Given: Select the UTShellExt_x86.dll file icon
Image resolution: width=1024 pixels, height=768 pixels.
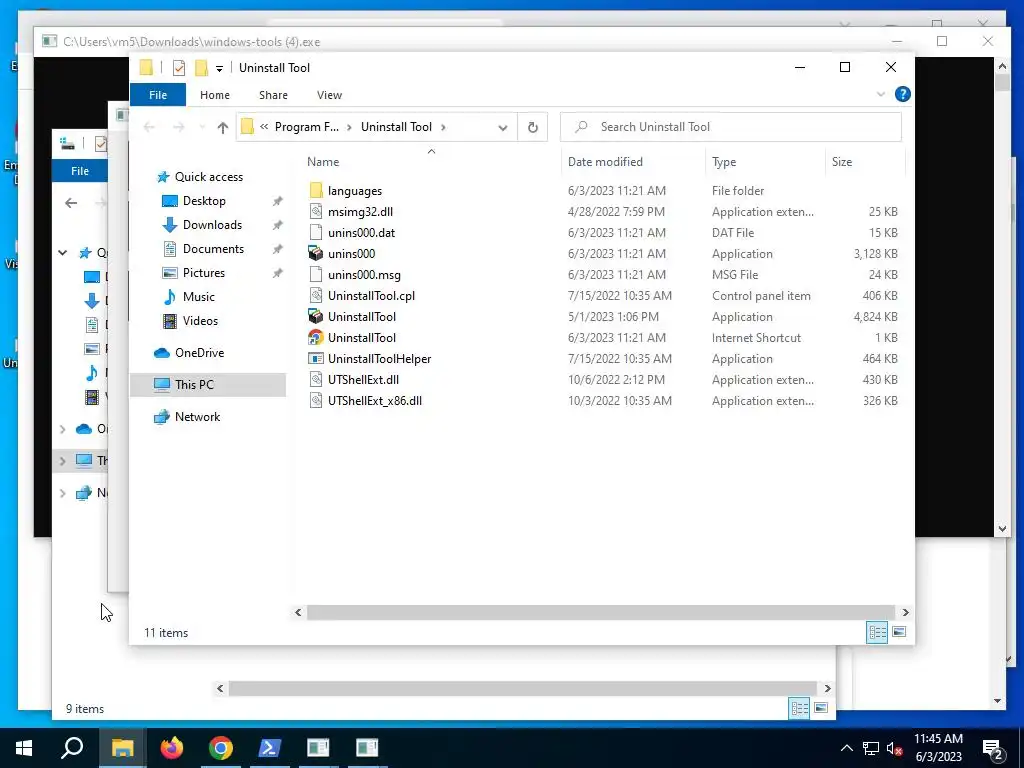Looking at the screenshot, I should [315, 400].
